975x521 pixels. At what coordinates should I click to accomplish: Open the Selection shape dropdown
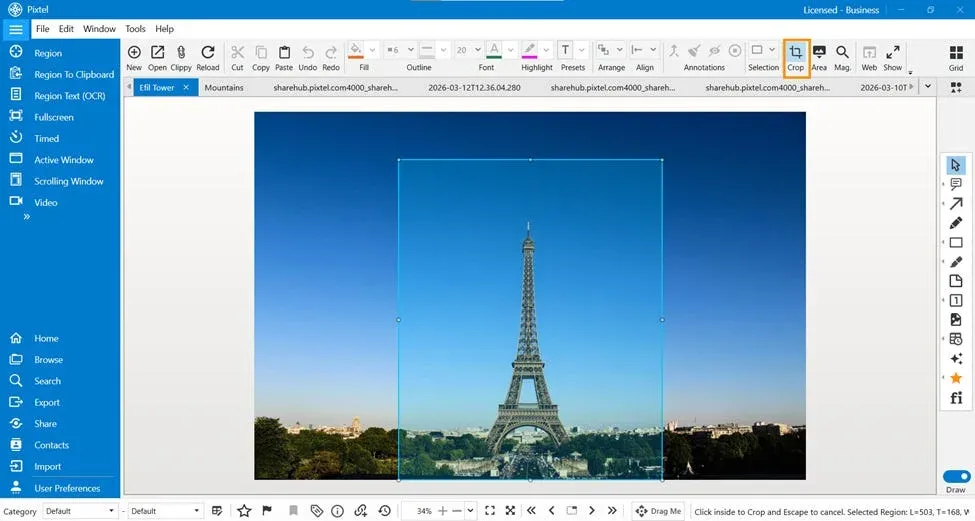772,50
